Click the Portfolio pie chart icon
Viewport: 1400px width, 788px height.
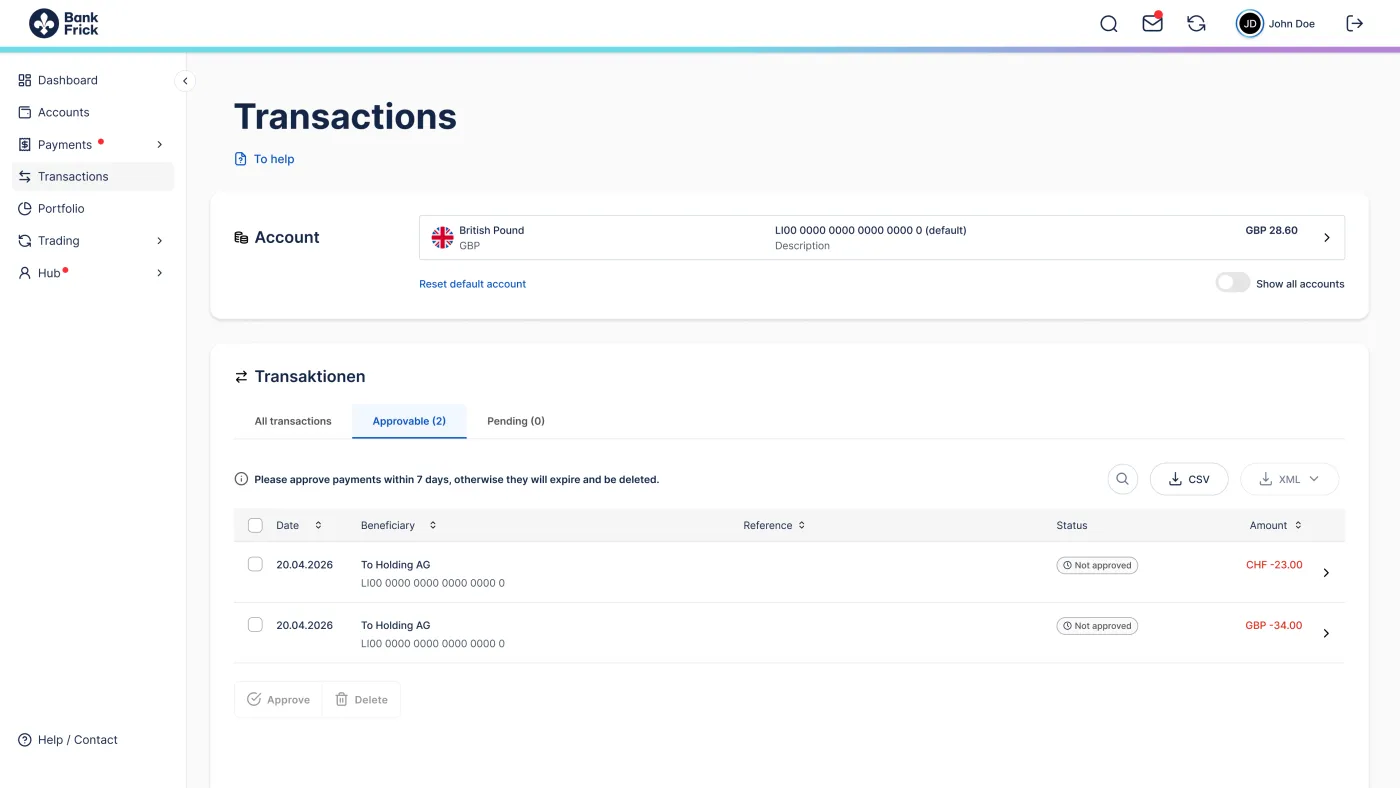click(25, 209)
